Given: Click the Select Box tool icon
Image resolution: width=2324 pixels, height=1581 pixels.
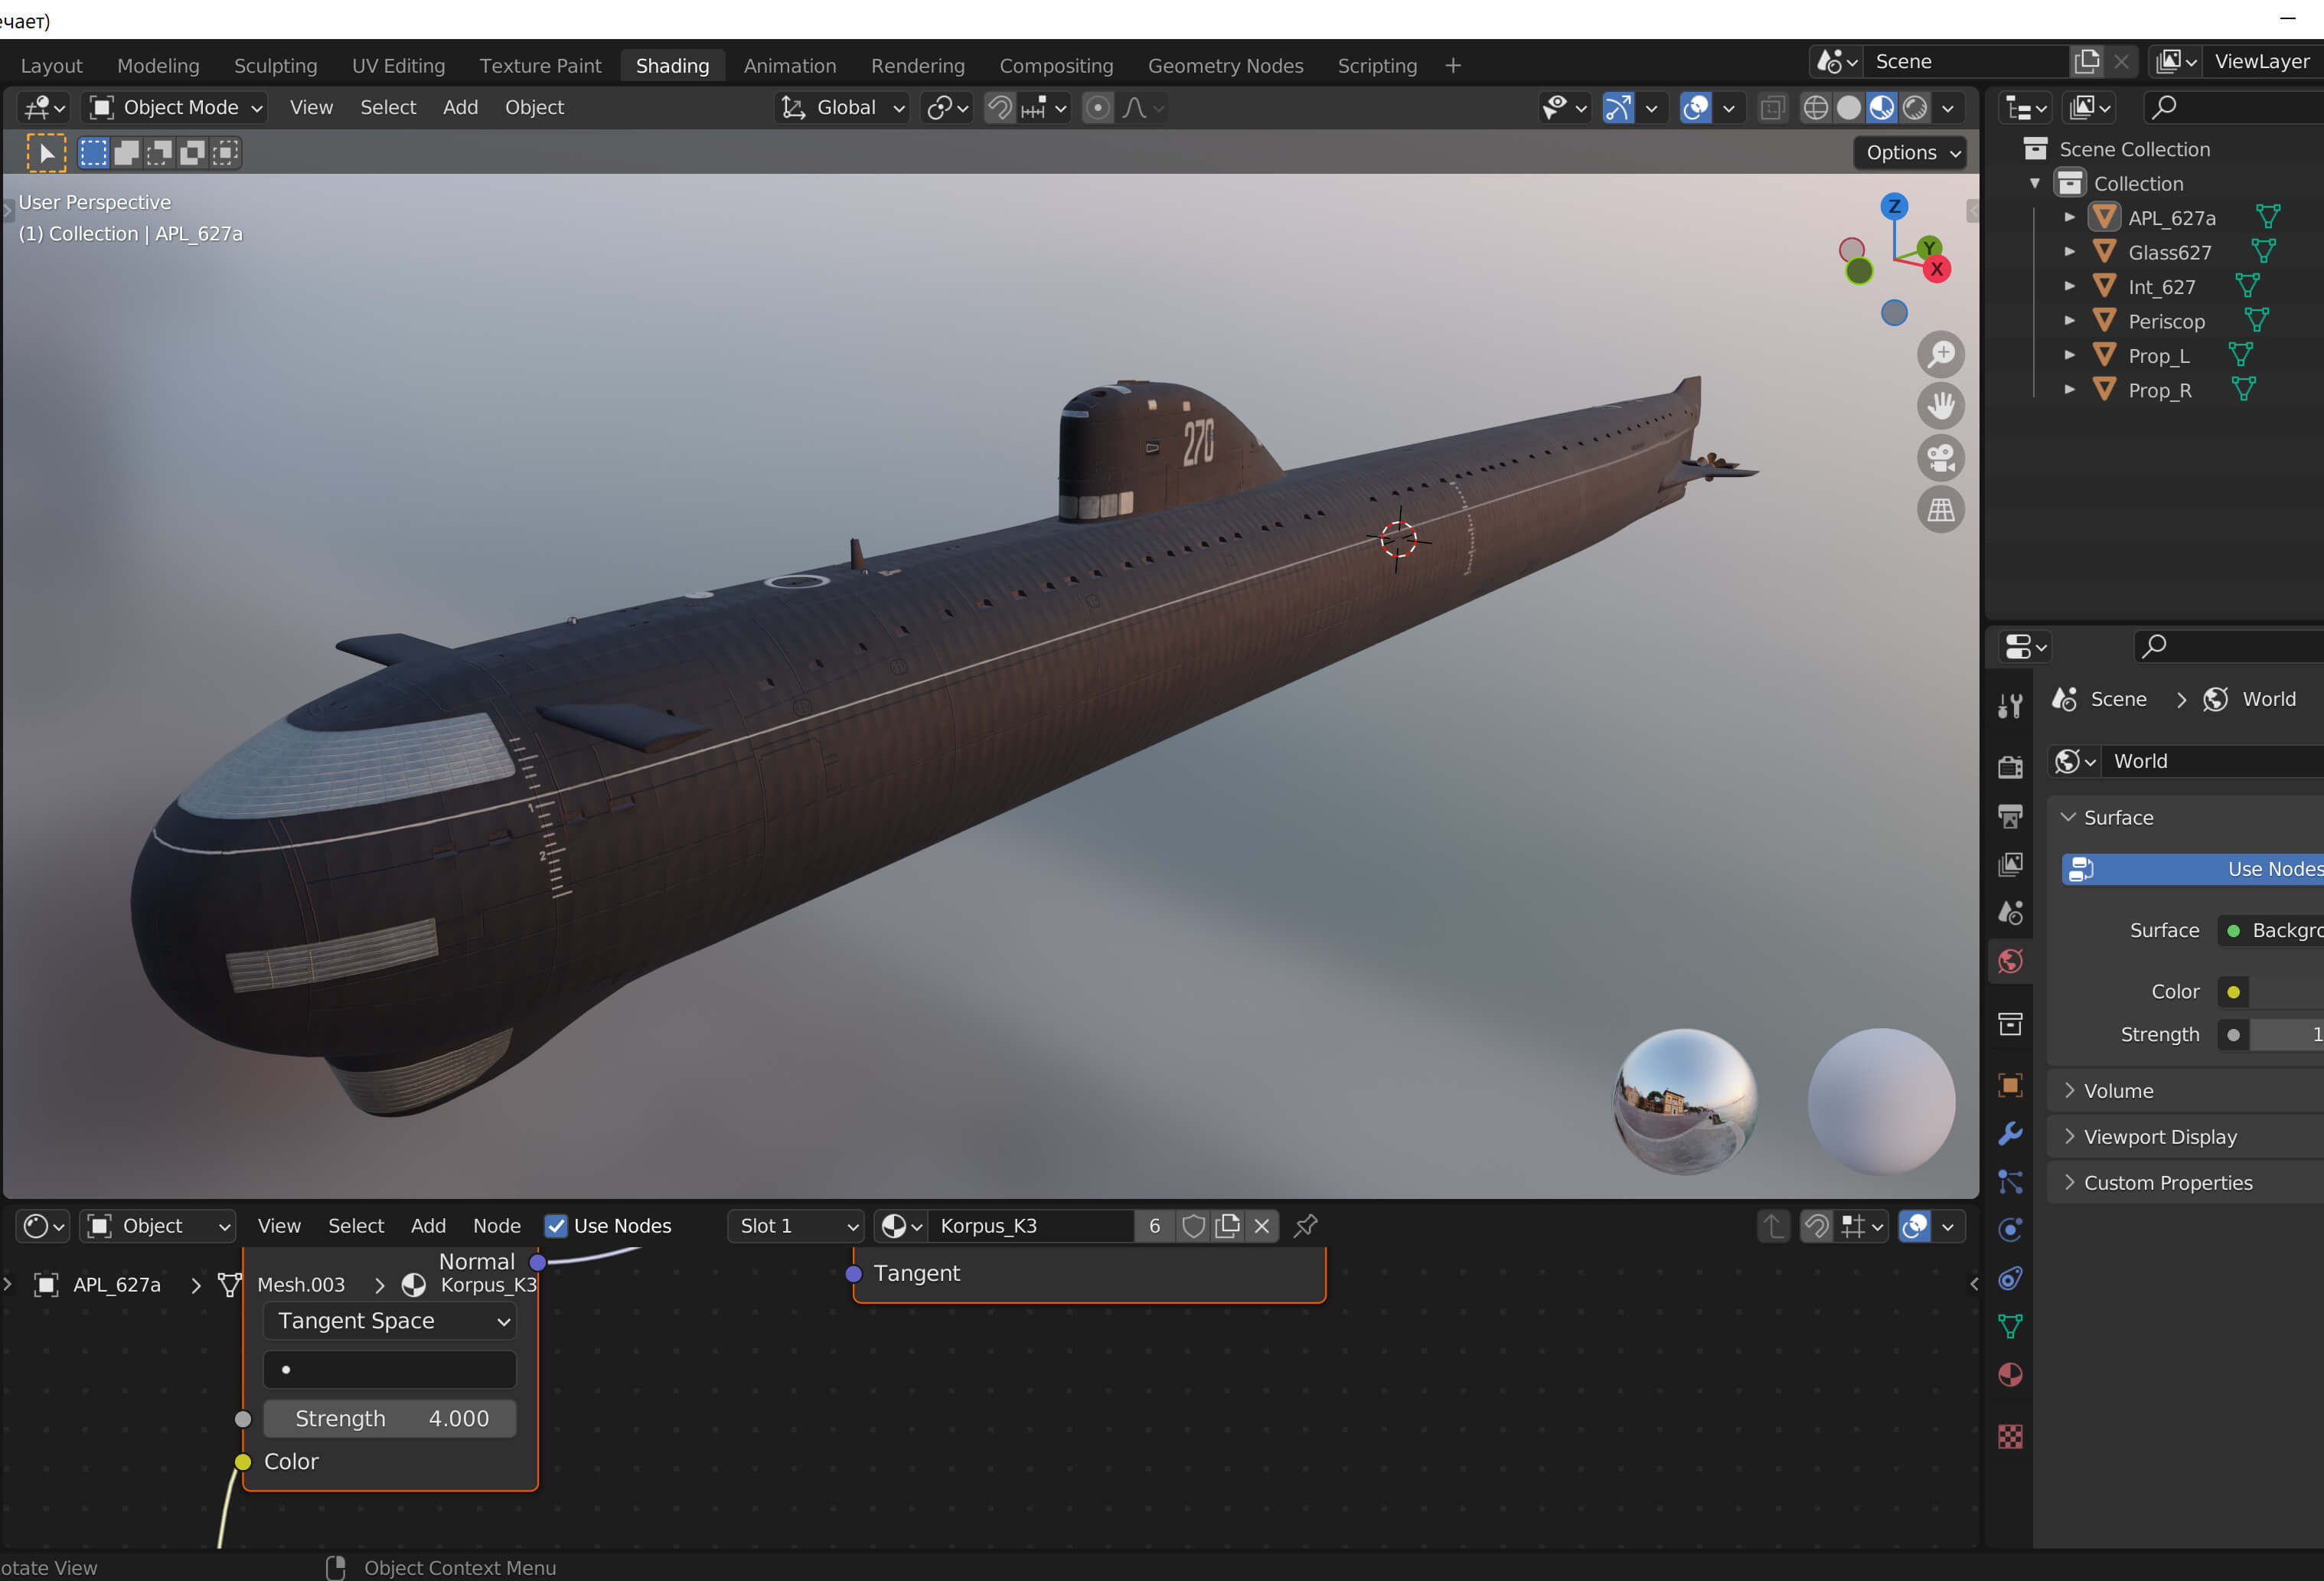Looking at the screenshot, I should [46, 153].
